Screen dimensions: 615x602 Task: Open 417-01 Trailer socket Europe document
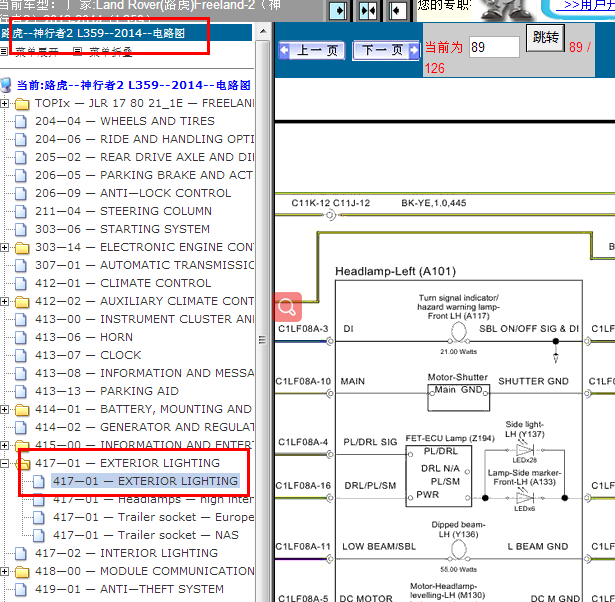[153, 517]
